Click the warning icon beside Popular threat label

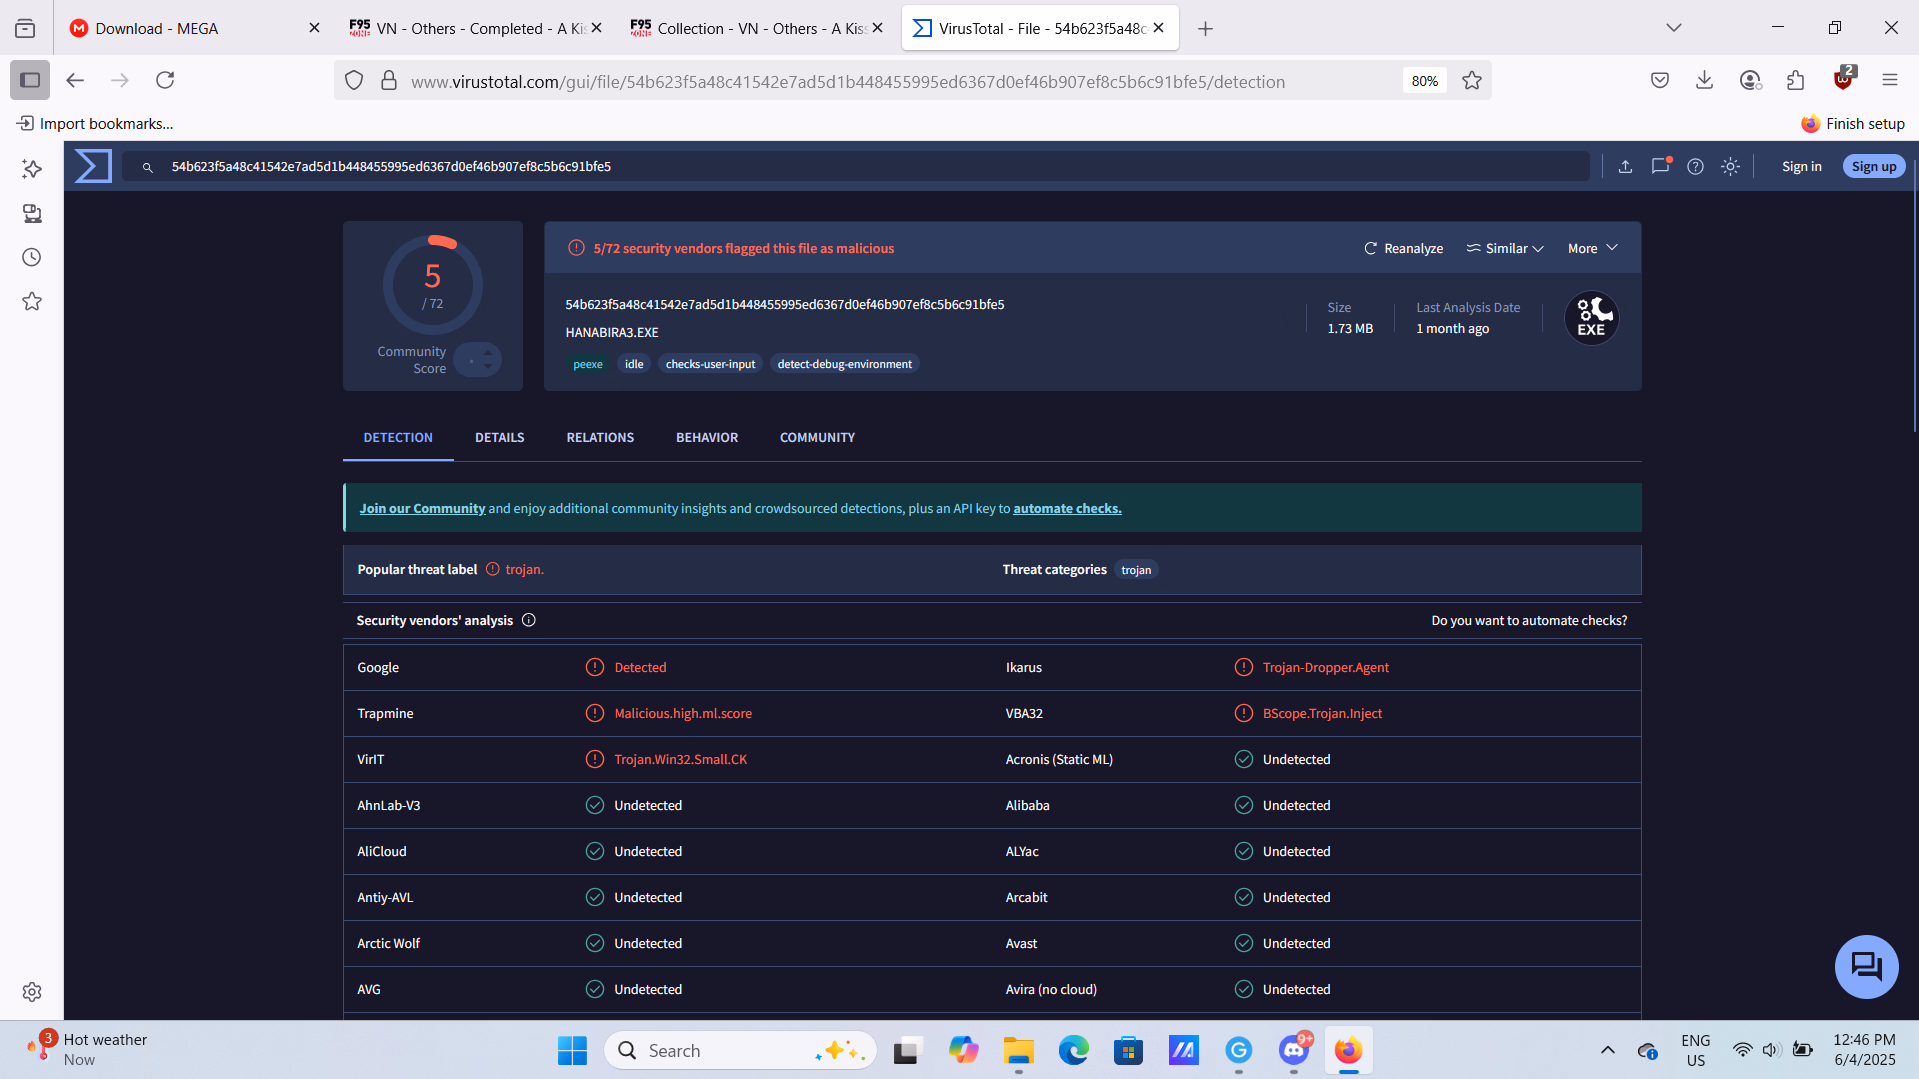click(x=493, y=569)
